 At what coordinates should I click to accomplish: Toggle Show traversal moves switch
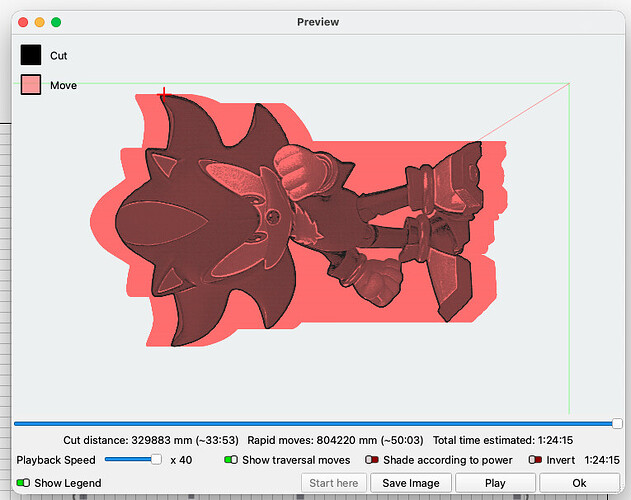pos(231,459)
